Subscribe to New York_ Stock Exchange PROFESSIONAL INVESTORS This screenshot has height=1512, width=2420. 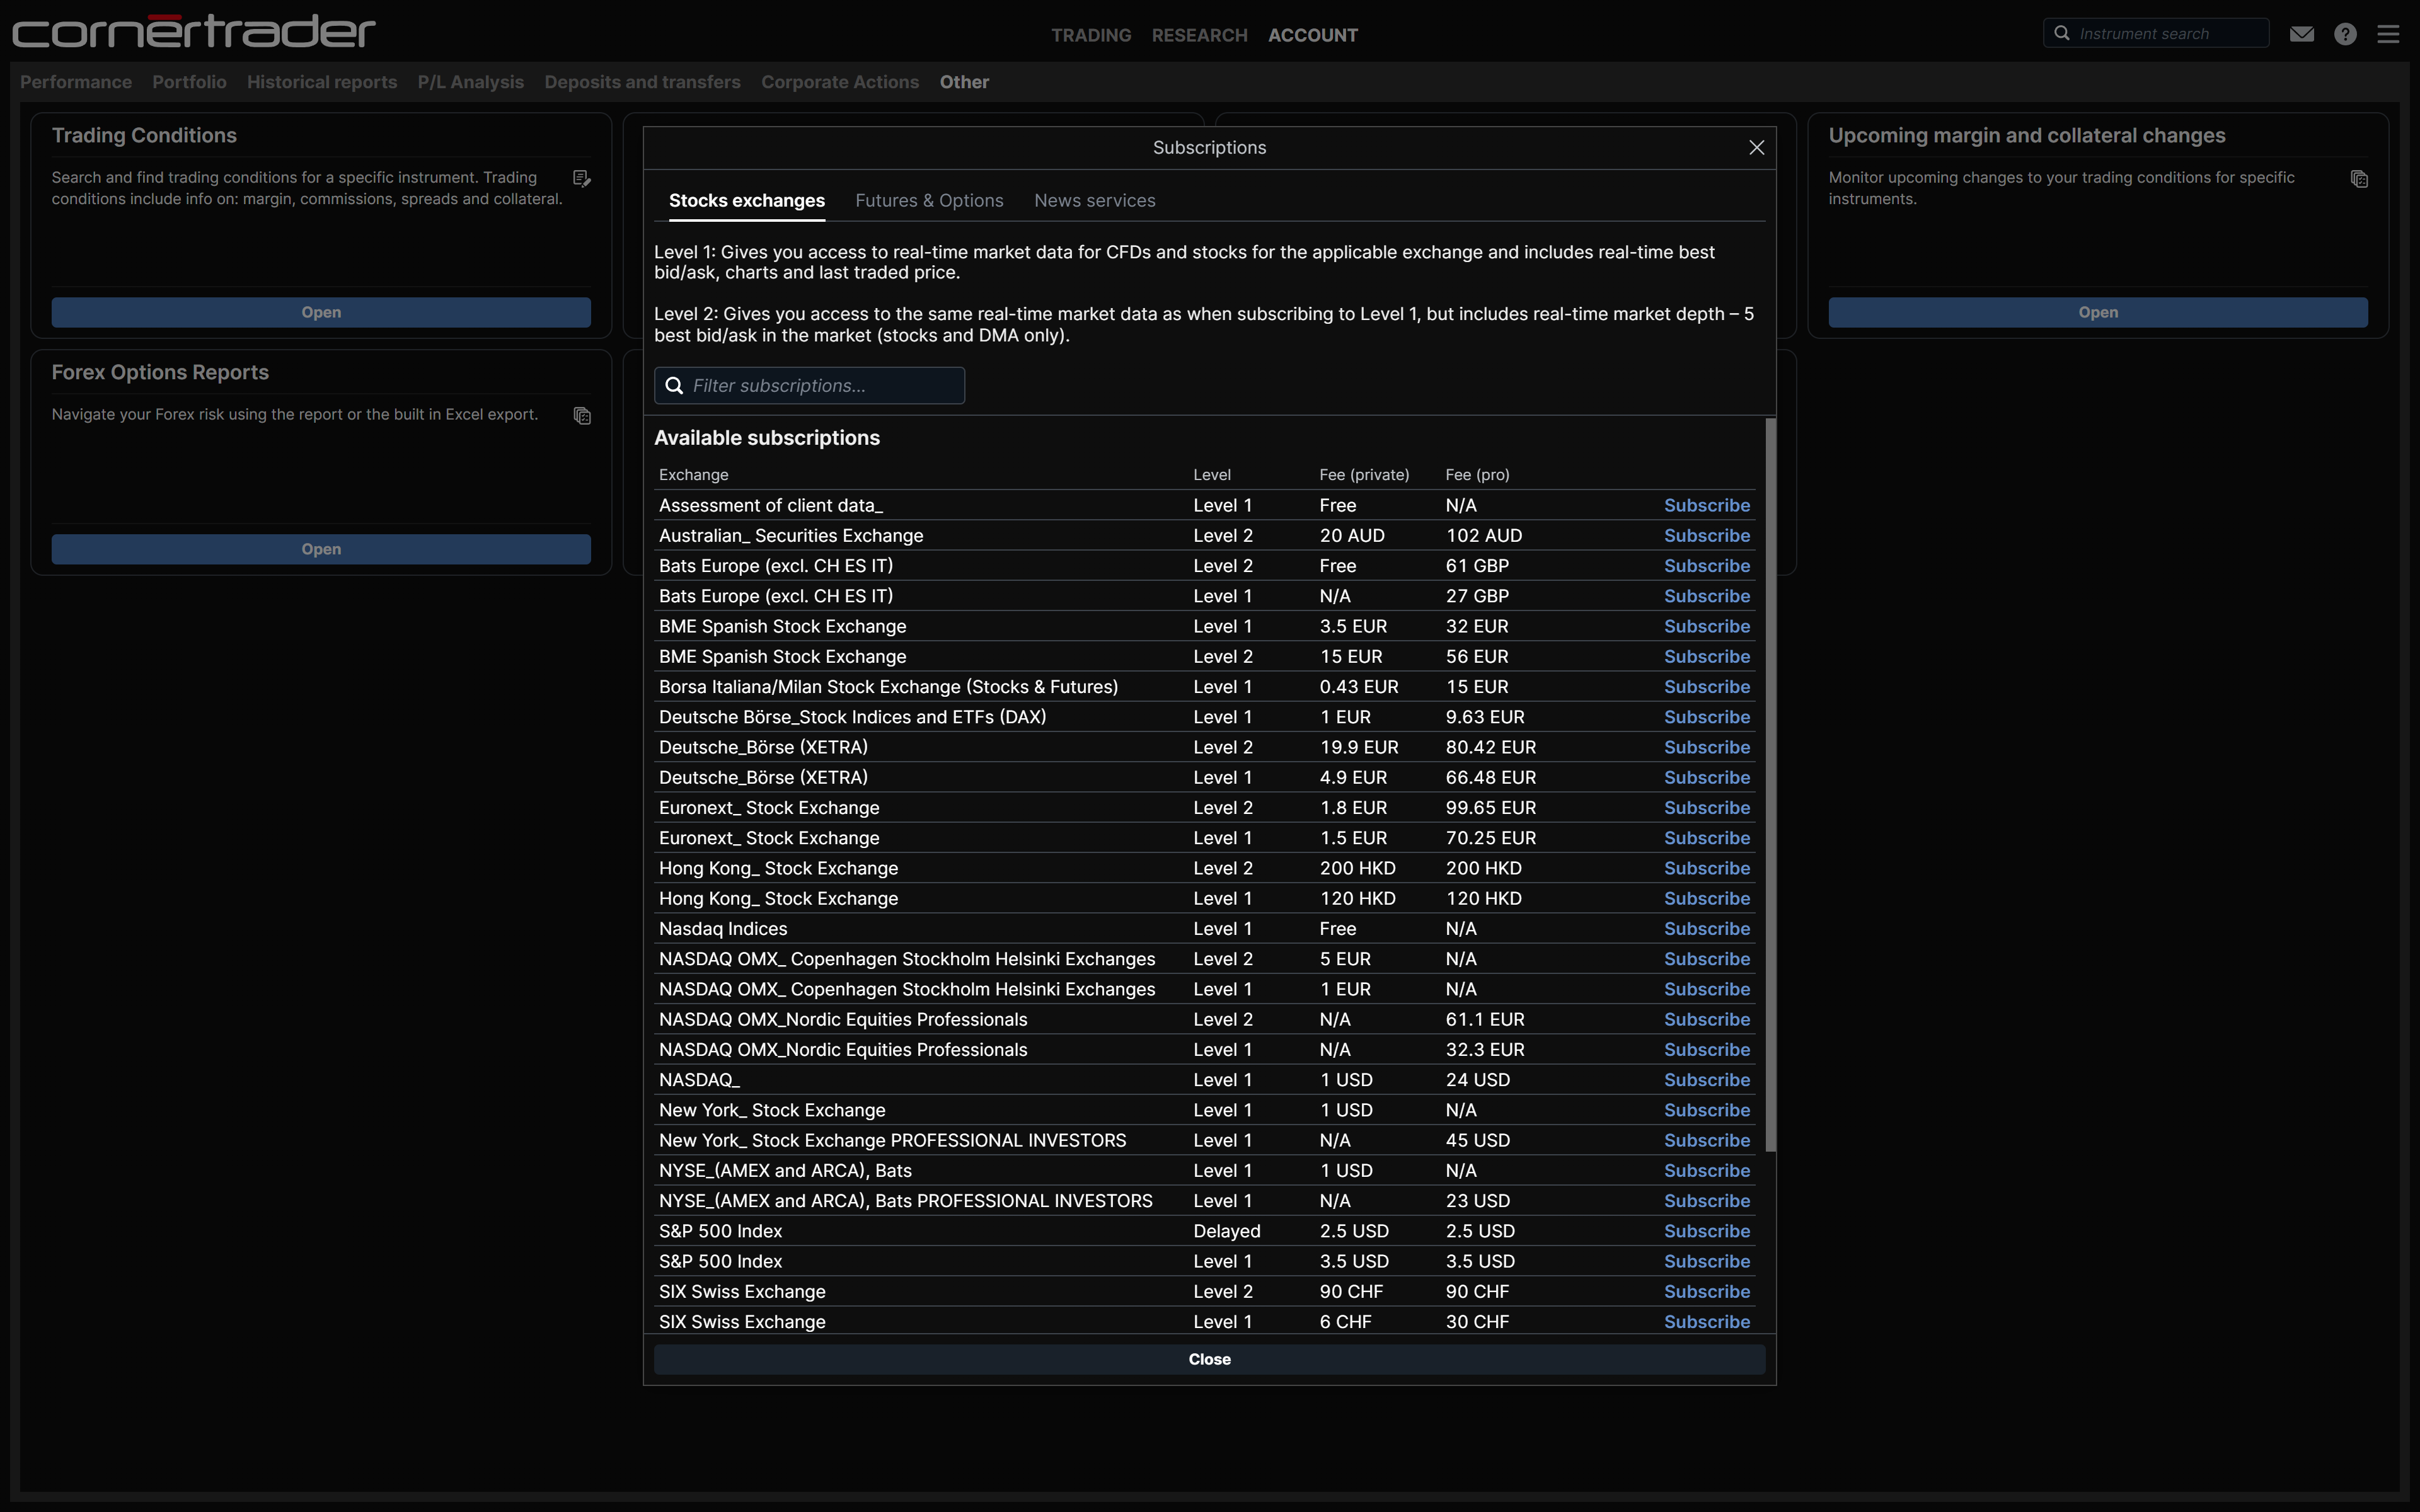(1706, 1141)
